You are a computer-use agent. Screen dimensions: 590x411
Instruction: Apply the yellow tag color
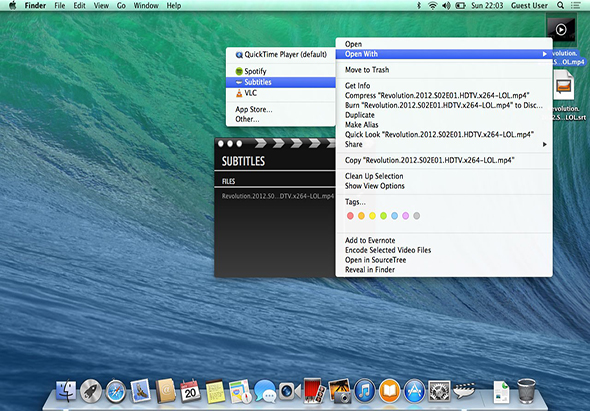(372, 216)
